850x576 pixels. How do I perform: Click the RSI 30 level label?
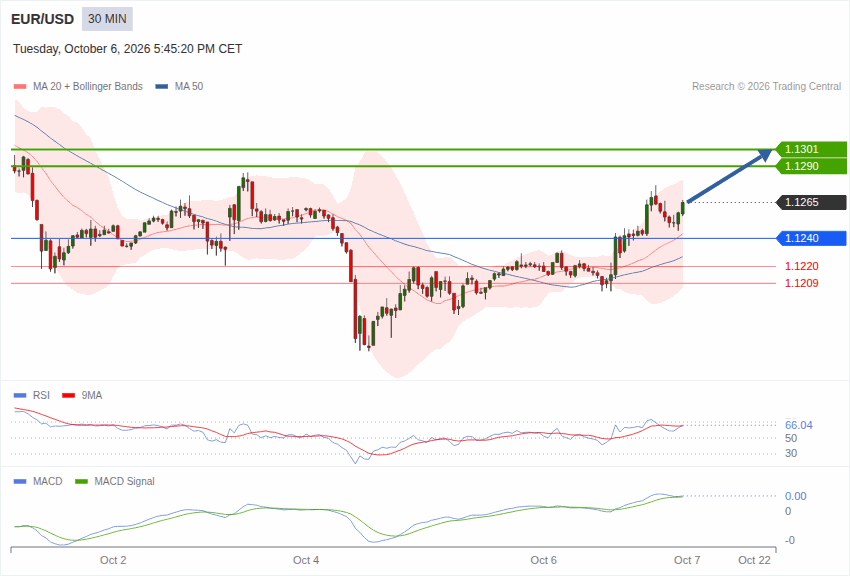click(791, 454)
